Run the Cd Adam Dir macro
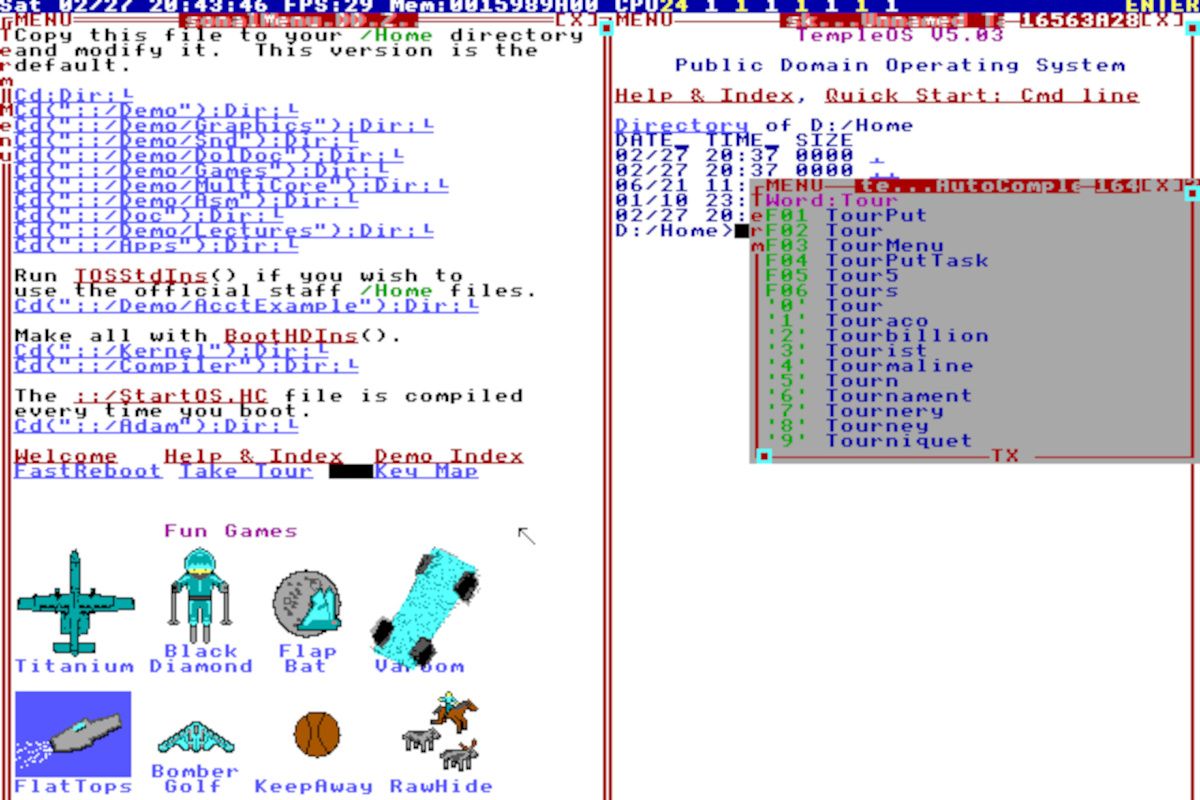This screenshot has height=800, width=1200. [x=156, y=426]
